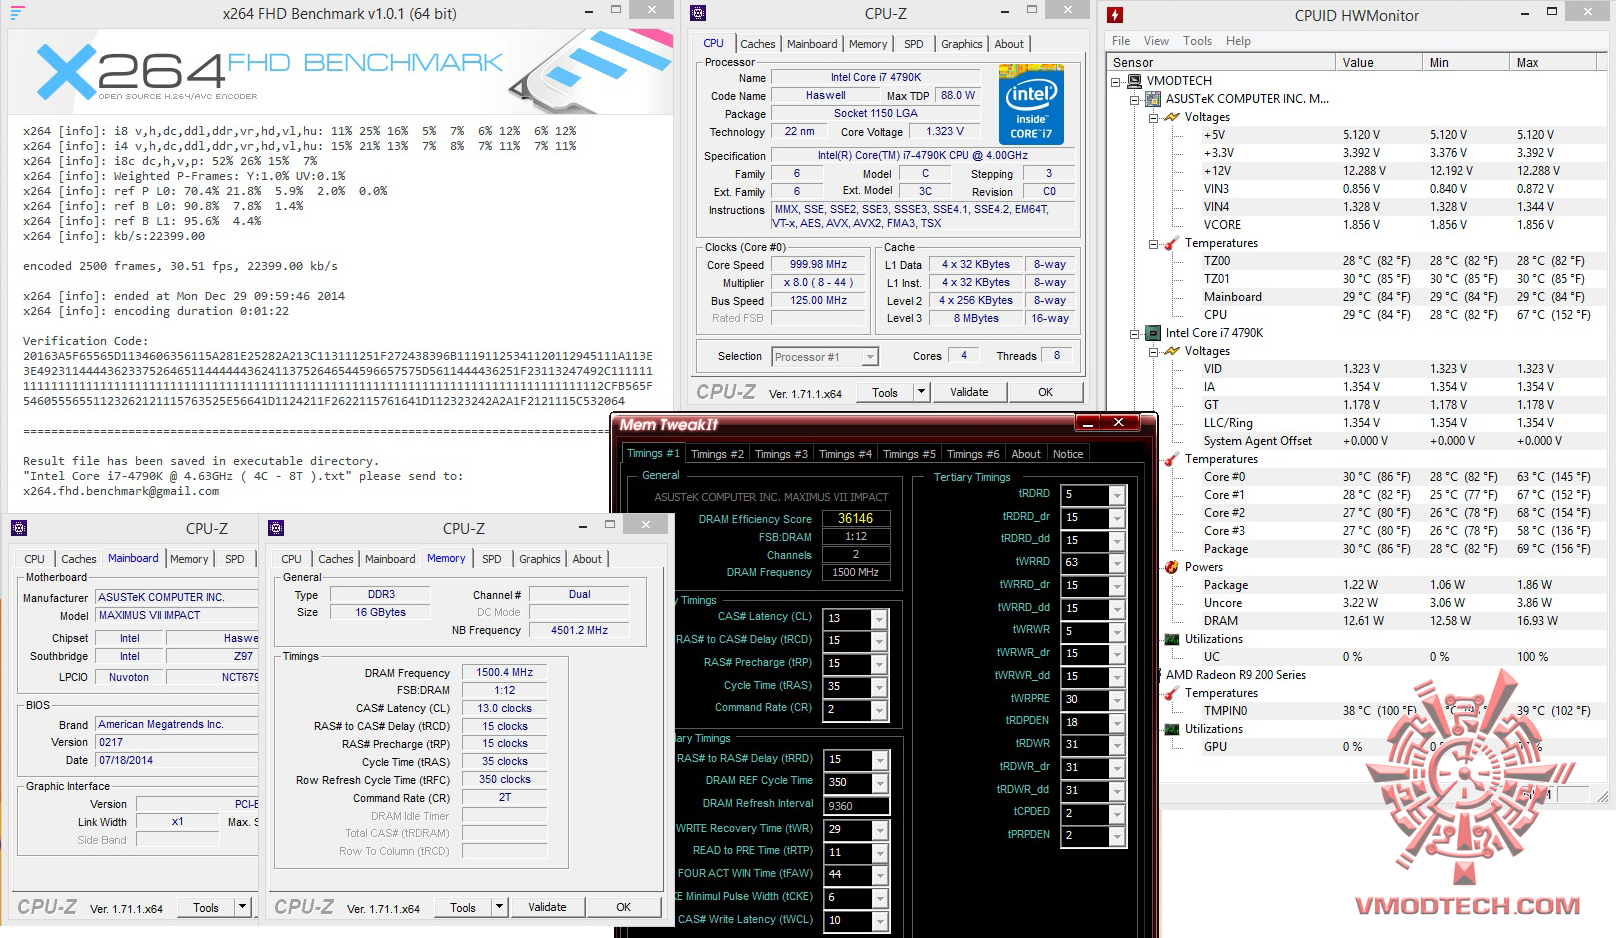Click Validate in the CPU-Z processor window
The image size is (1616, 938).
[969, 392]
